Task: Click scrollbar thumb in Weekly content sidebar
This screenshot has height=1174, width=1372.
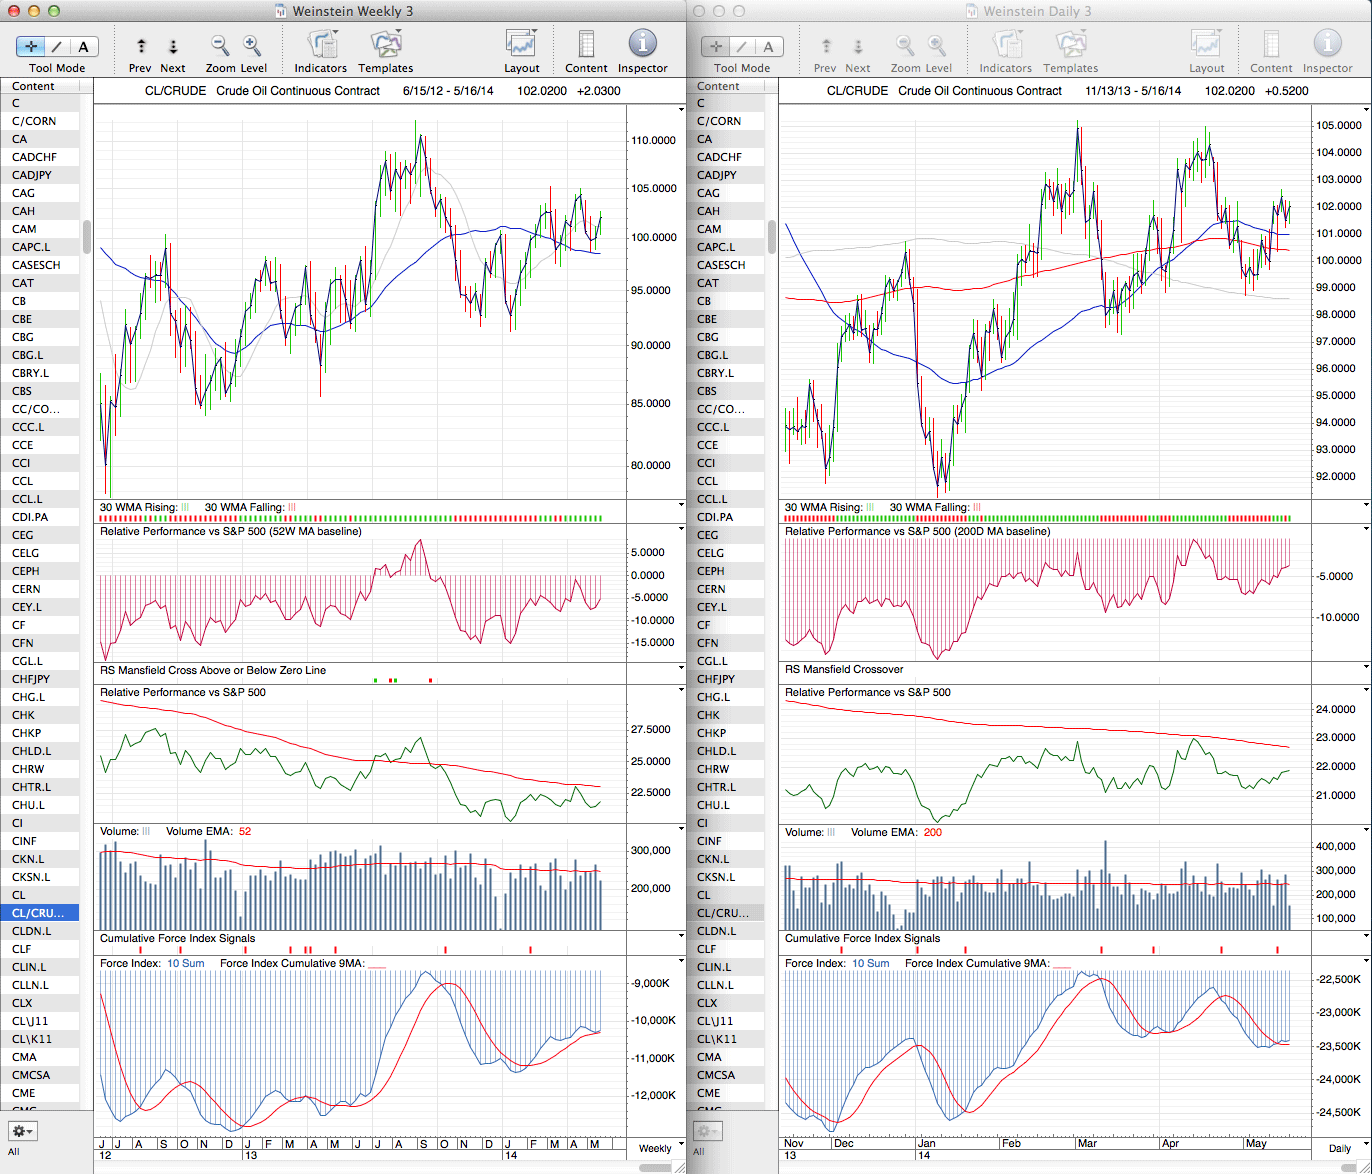Action: pos(87,237)
